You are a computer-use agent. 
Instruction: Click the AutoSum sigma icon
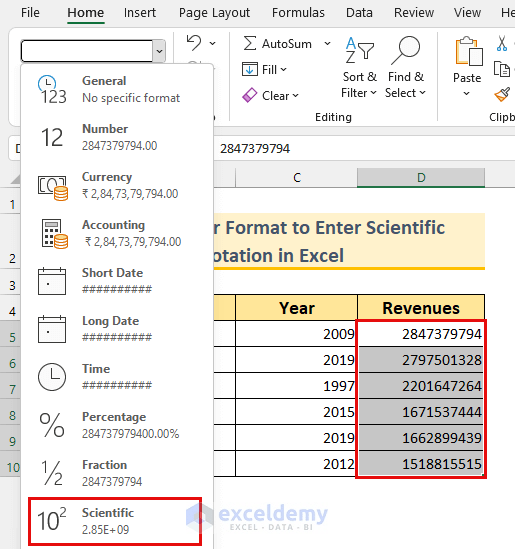(250, 43)
